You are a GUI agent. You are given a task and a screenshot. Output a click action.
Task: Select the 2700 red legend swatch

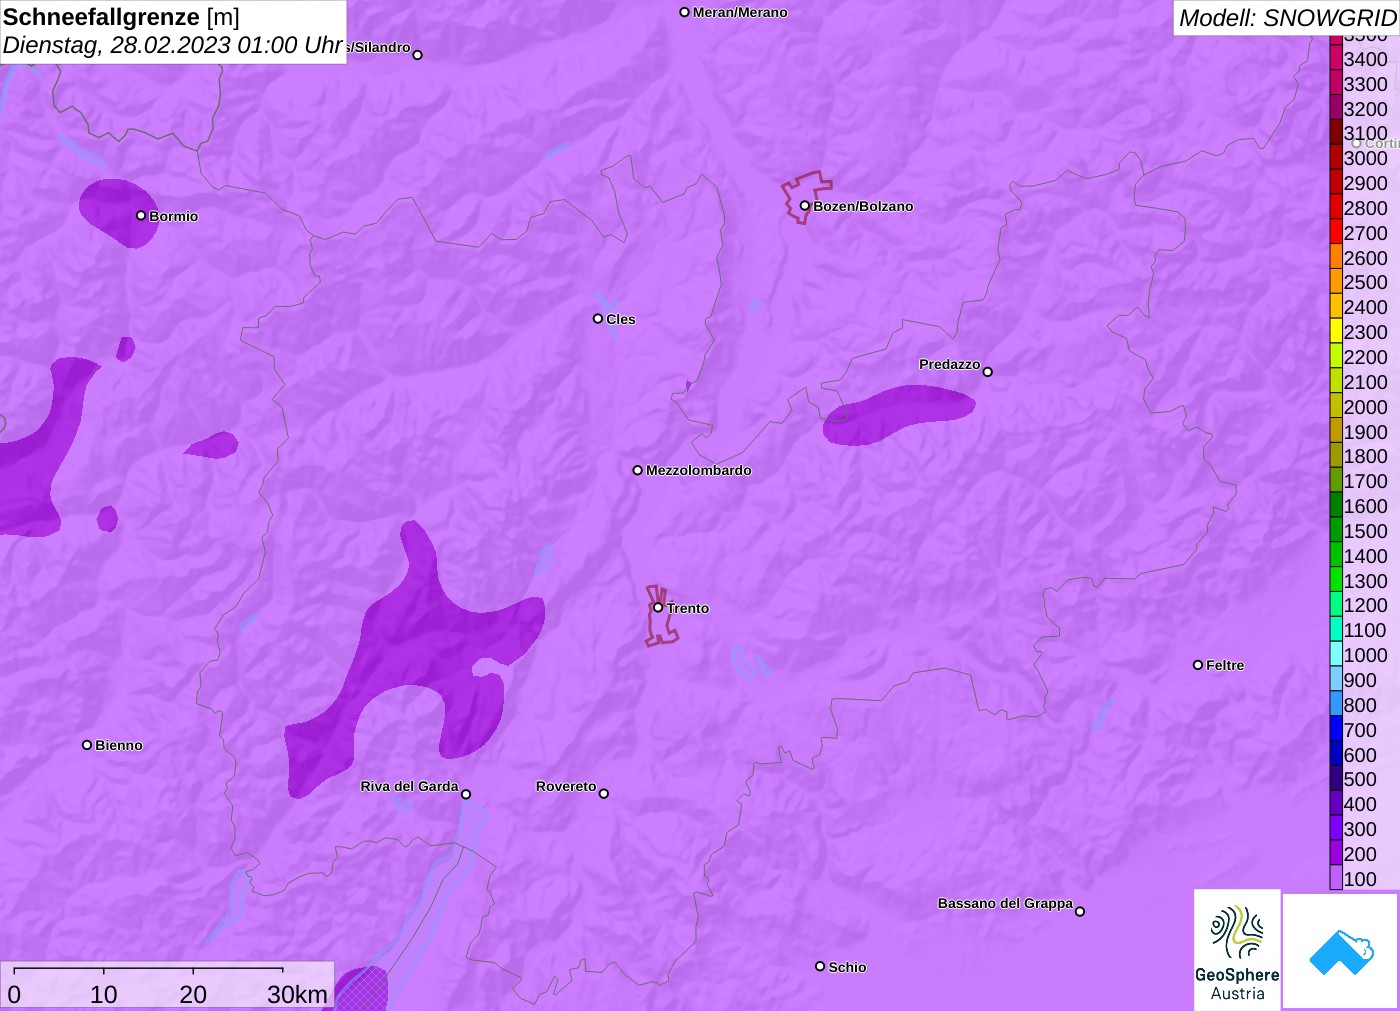pyautogui.click(x=1336, y=232)
